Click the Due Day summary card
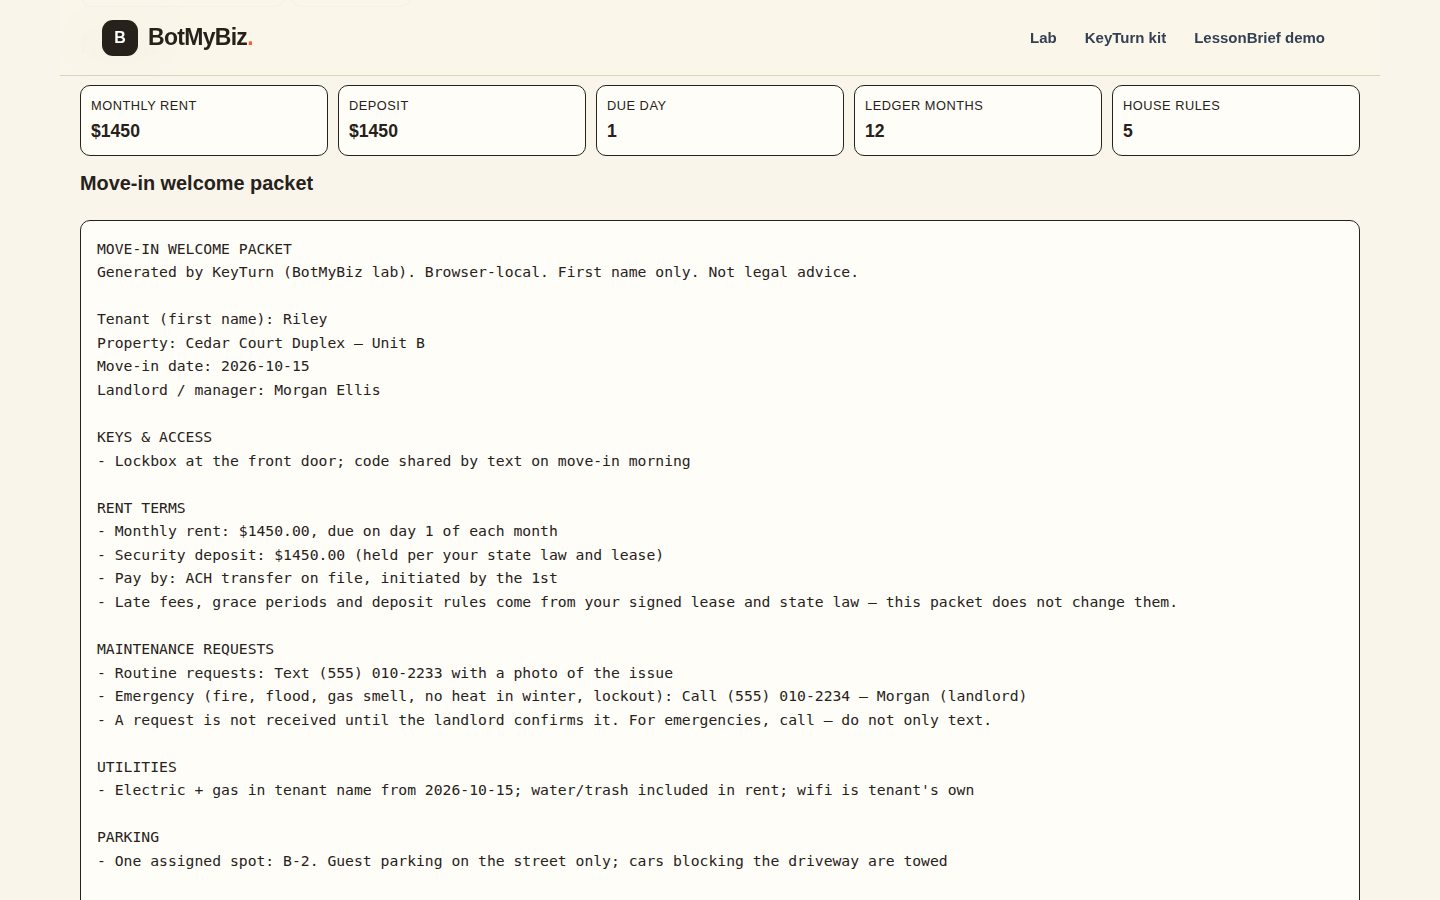This screenshot has width=1440, height=900. pyautogui.click(x=720, y=120)
